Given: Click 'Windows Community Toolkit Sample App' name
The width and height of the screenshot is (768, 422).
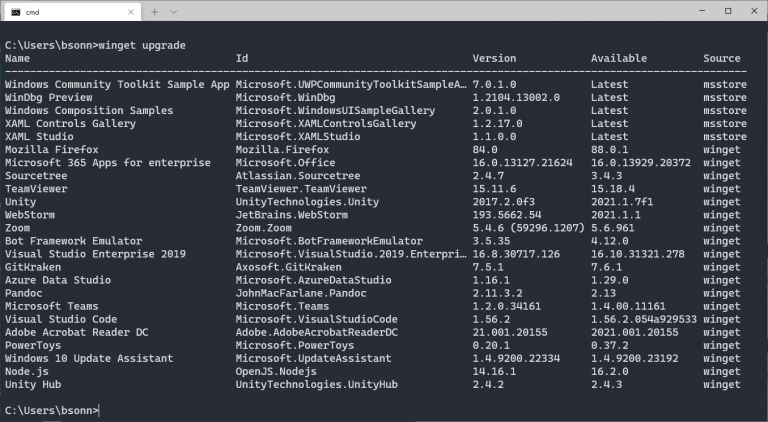Looking at the screenshot, I should (117, 84).
